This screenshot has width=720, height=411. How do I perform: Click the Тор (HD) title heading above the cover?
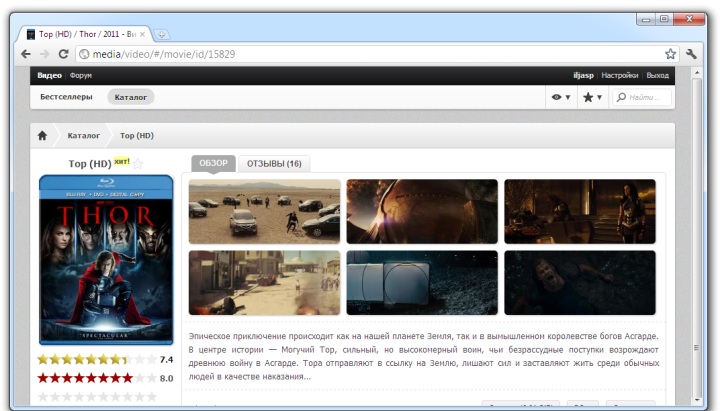(90, 164)
